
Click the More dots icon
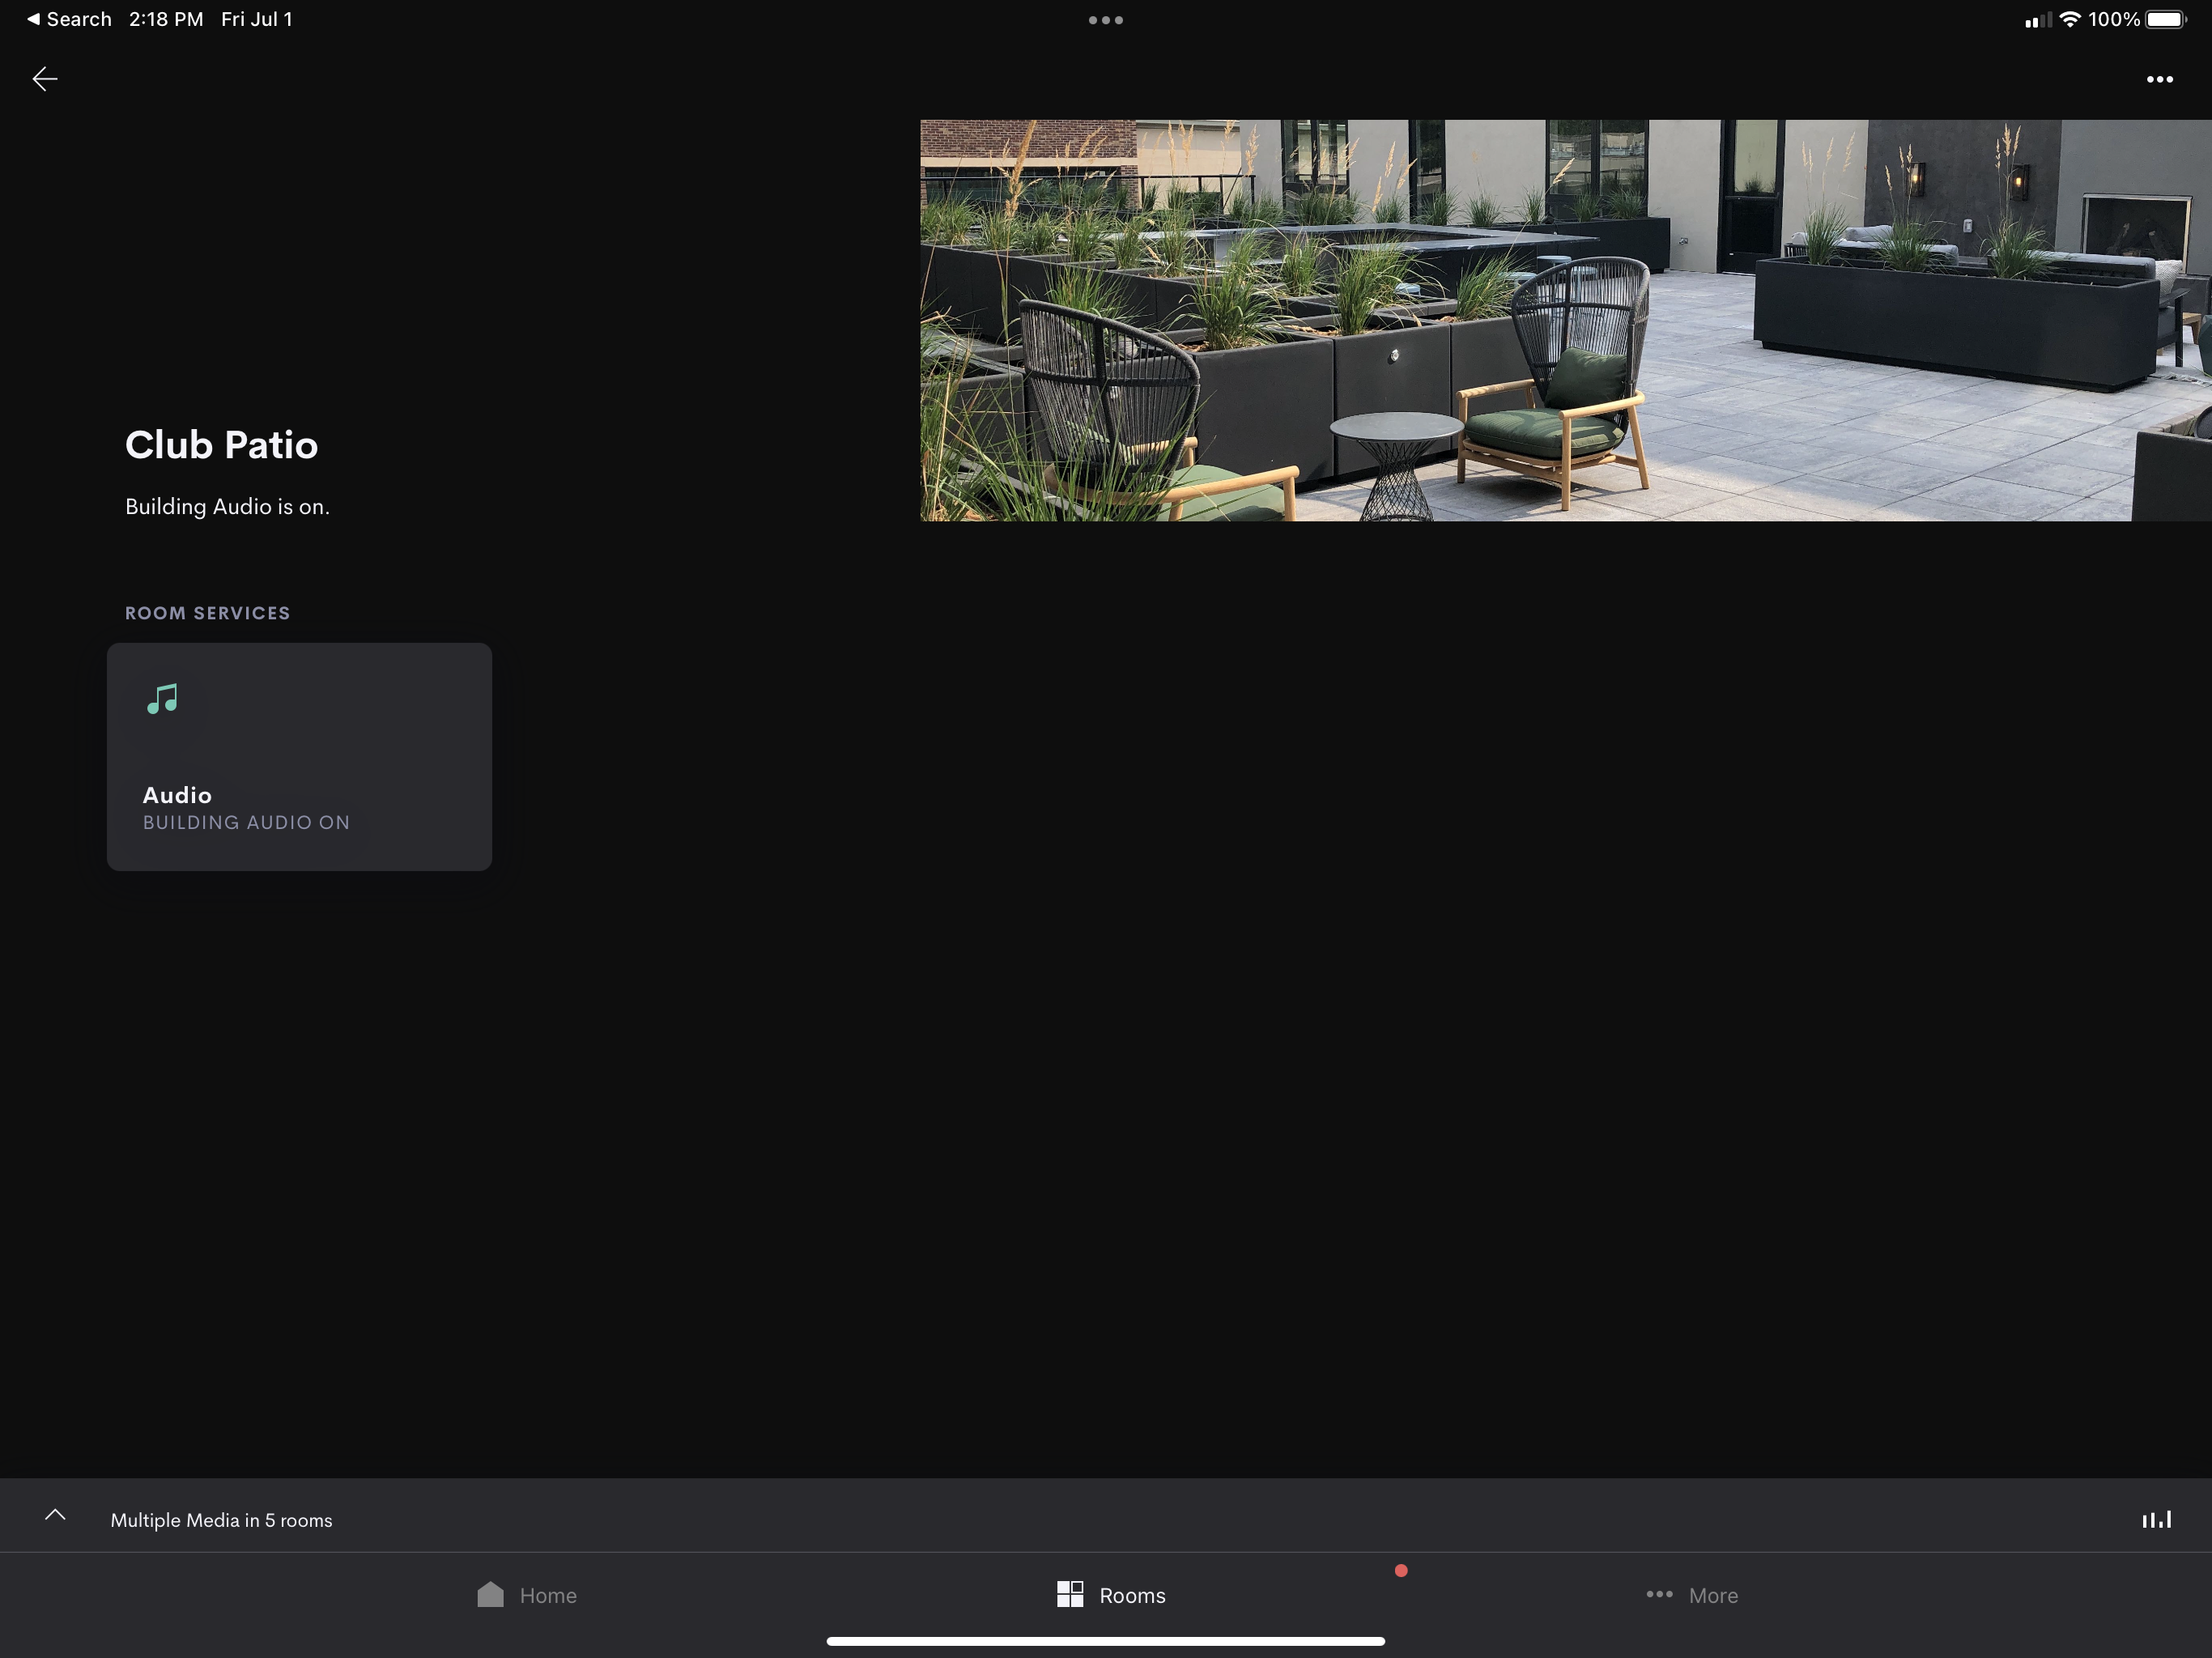(1659, 1594)
